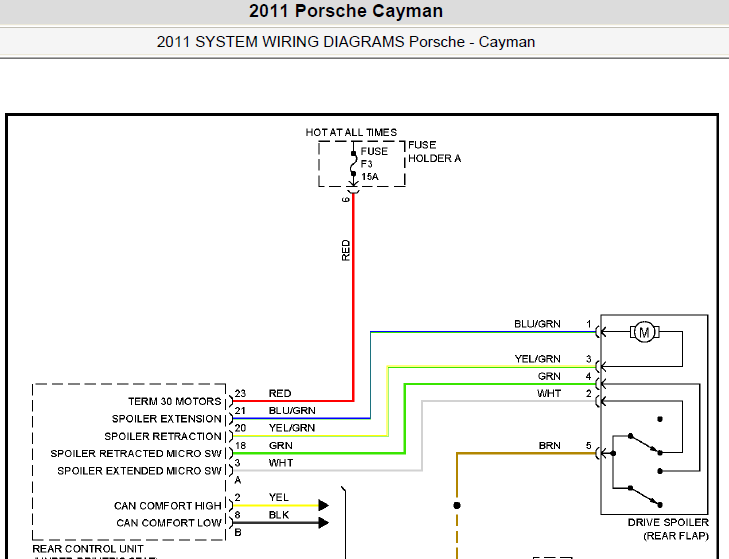Click the 'RED' label at pin 23
The image size is (729, 559).
click(x=280, y=393)
